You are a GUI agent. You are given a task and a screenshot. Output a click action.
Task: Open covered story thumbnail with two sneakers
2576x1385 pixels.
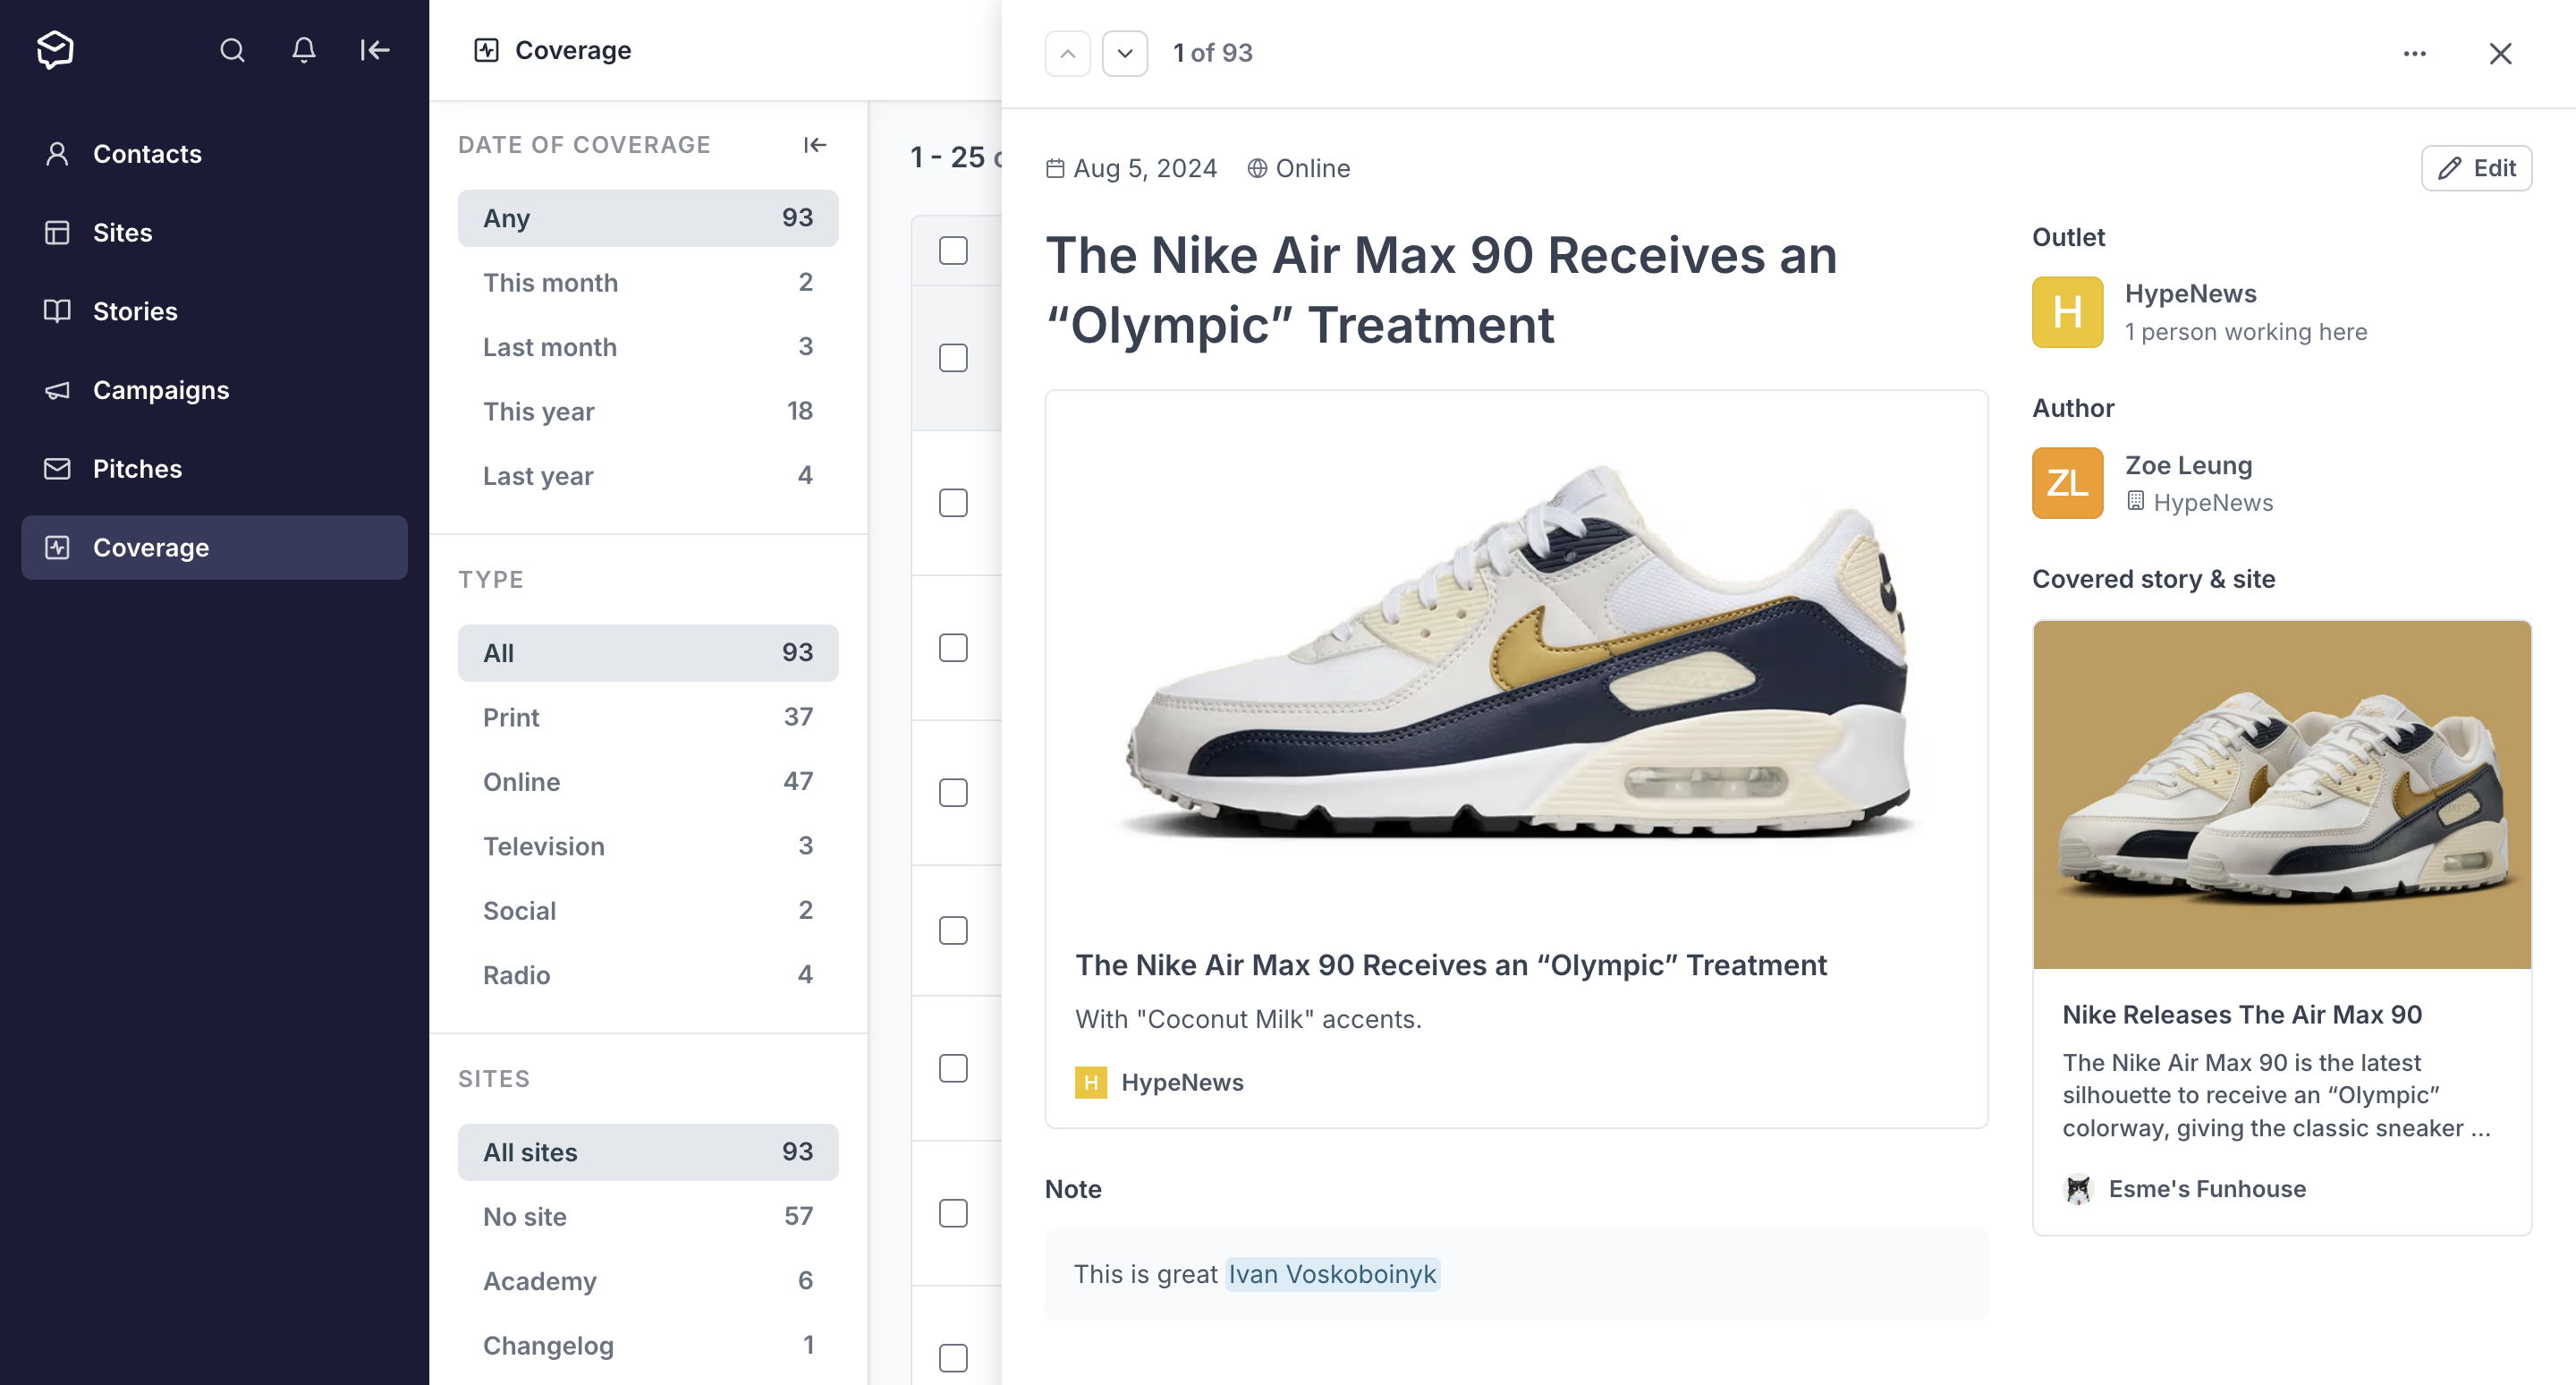[x=2281, y=795]
